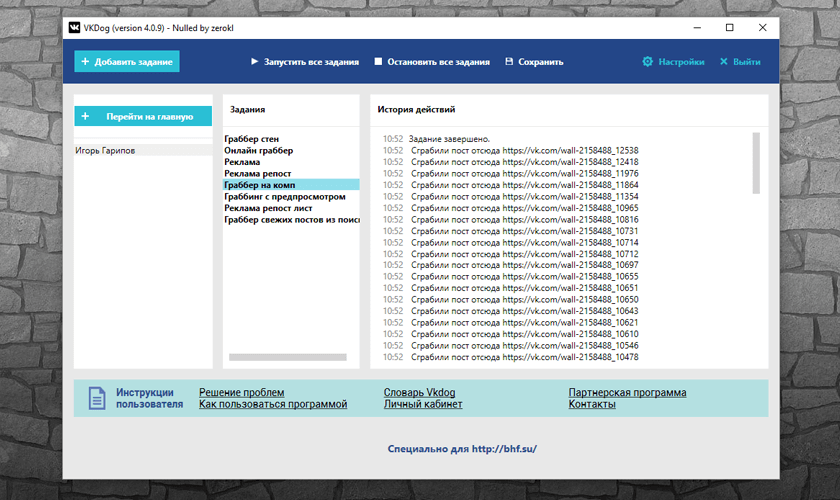Open Настройки settings
Screen dimensions: 840x500
(x=673, y=62)
